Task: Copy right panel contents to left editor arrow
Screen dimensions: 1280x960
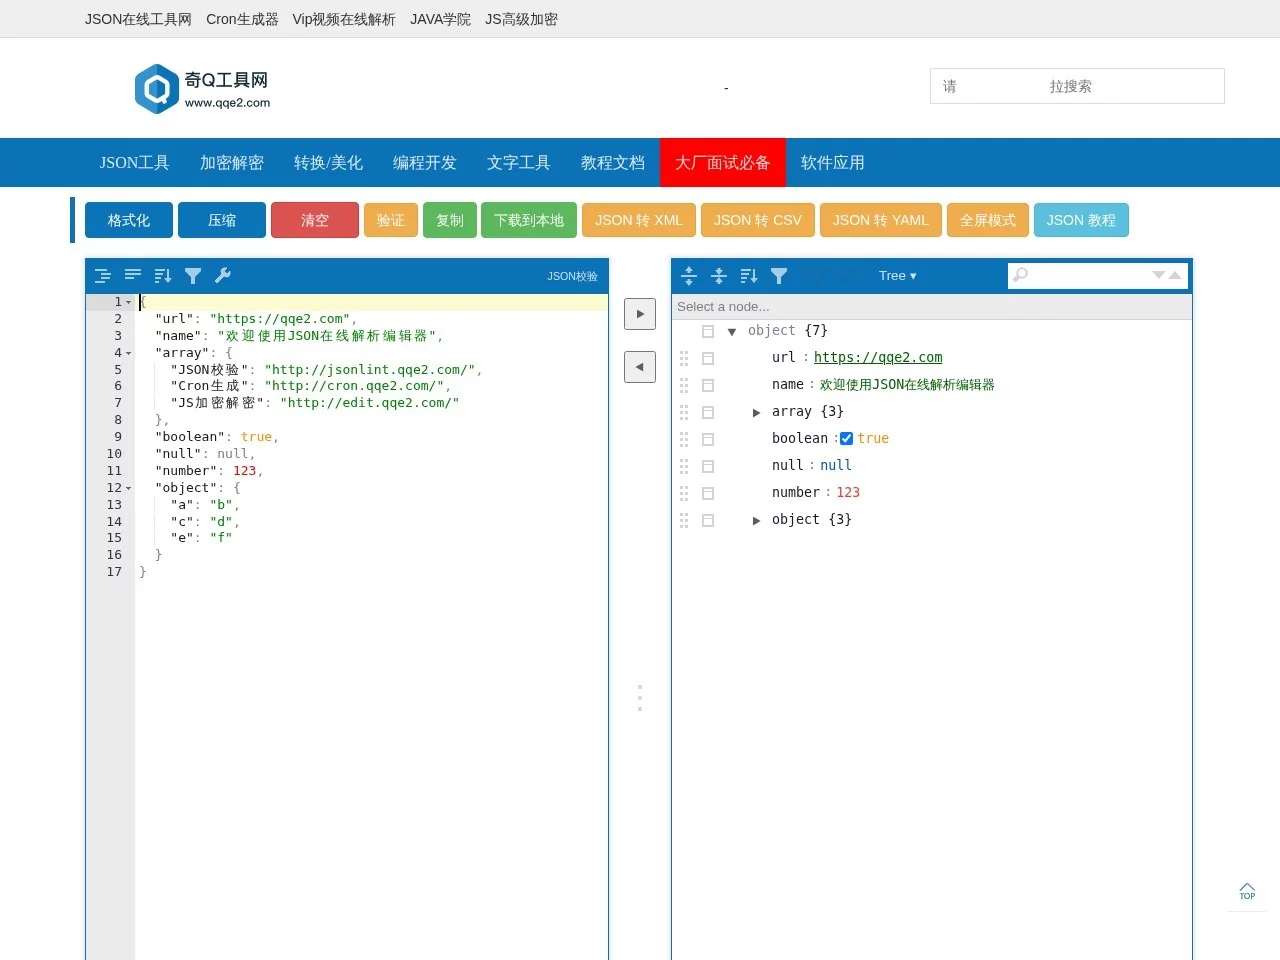Action: tap(640, 367)
